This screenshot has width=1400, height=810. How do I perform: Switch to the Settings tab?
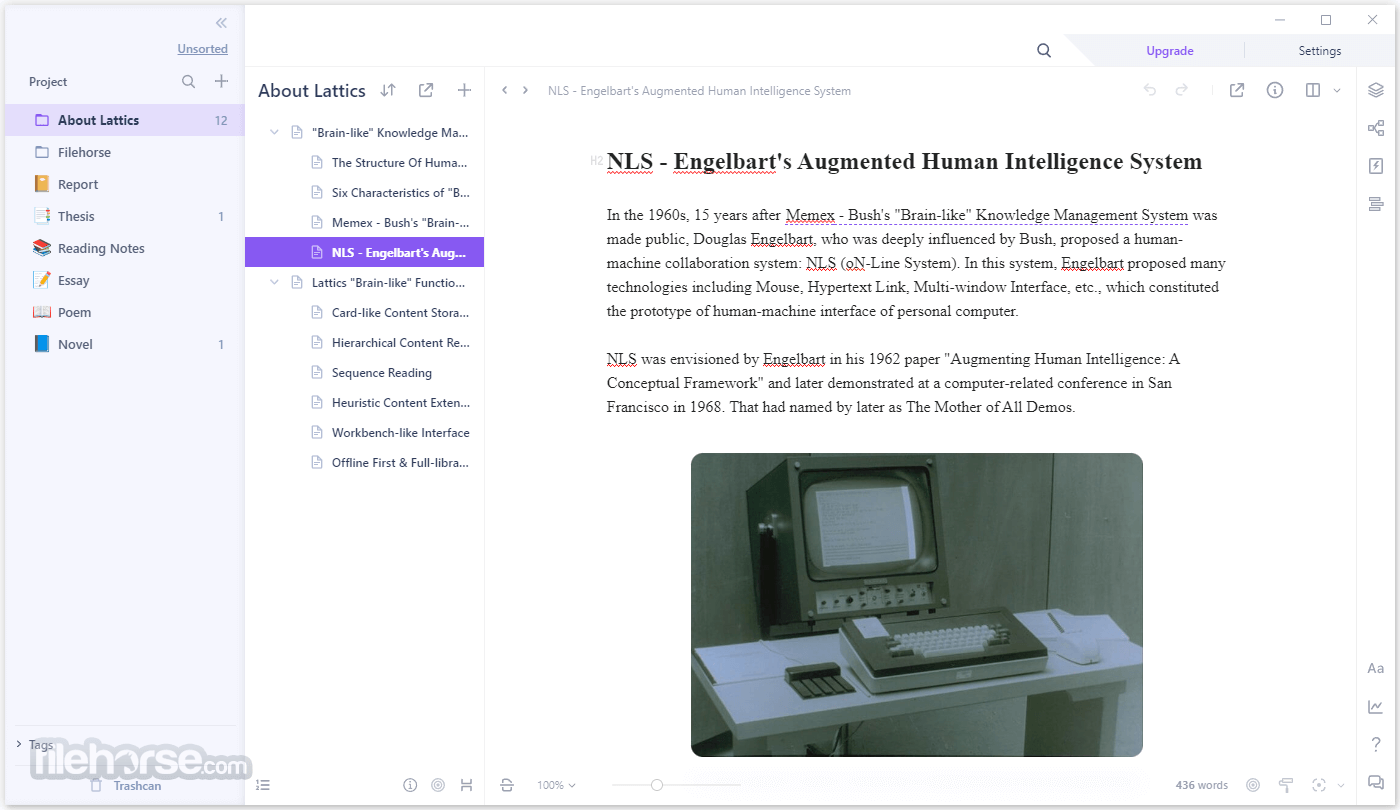pyautogui.click(x=1320, y=51)
